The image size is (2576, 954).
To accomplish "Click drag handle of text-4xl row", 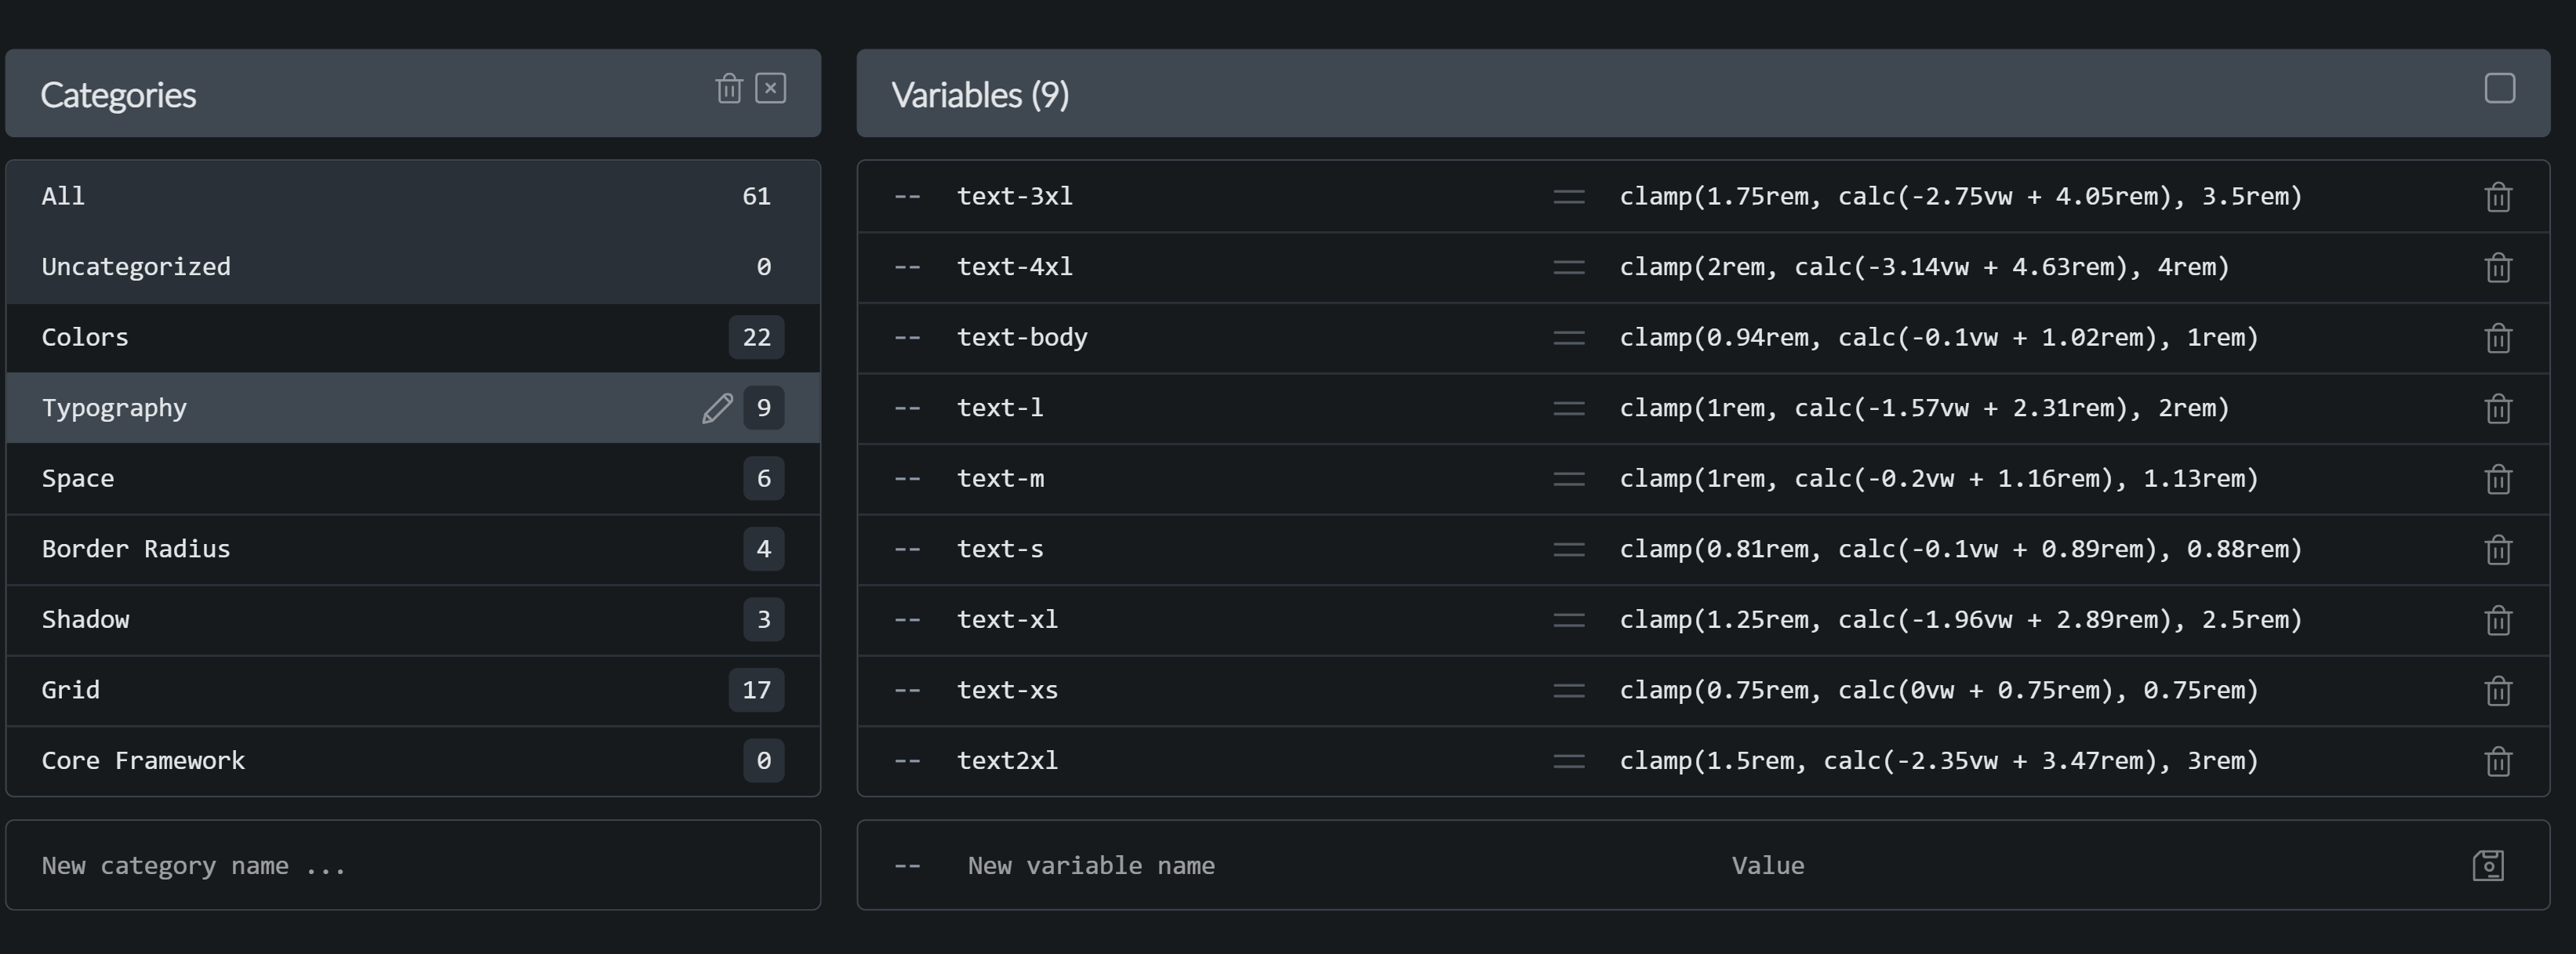I will point(1569,268).
